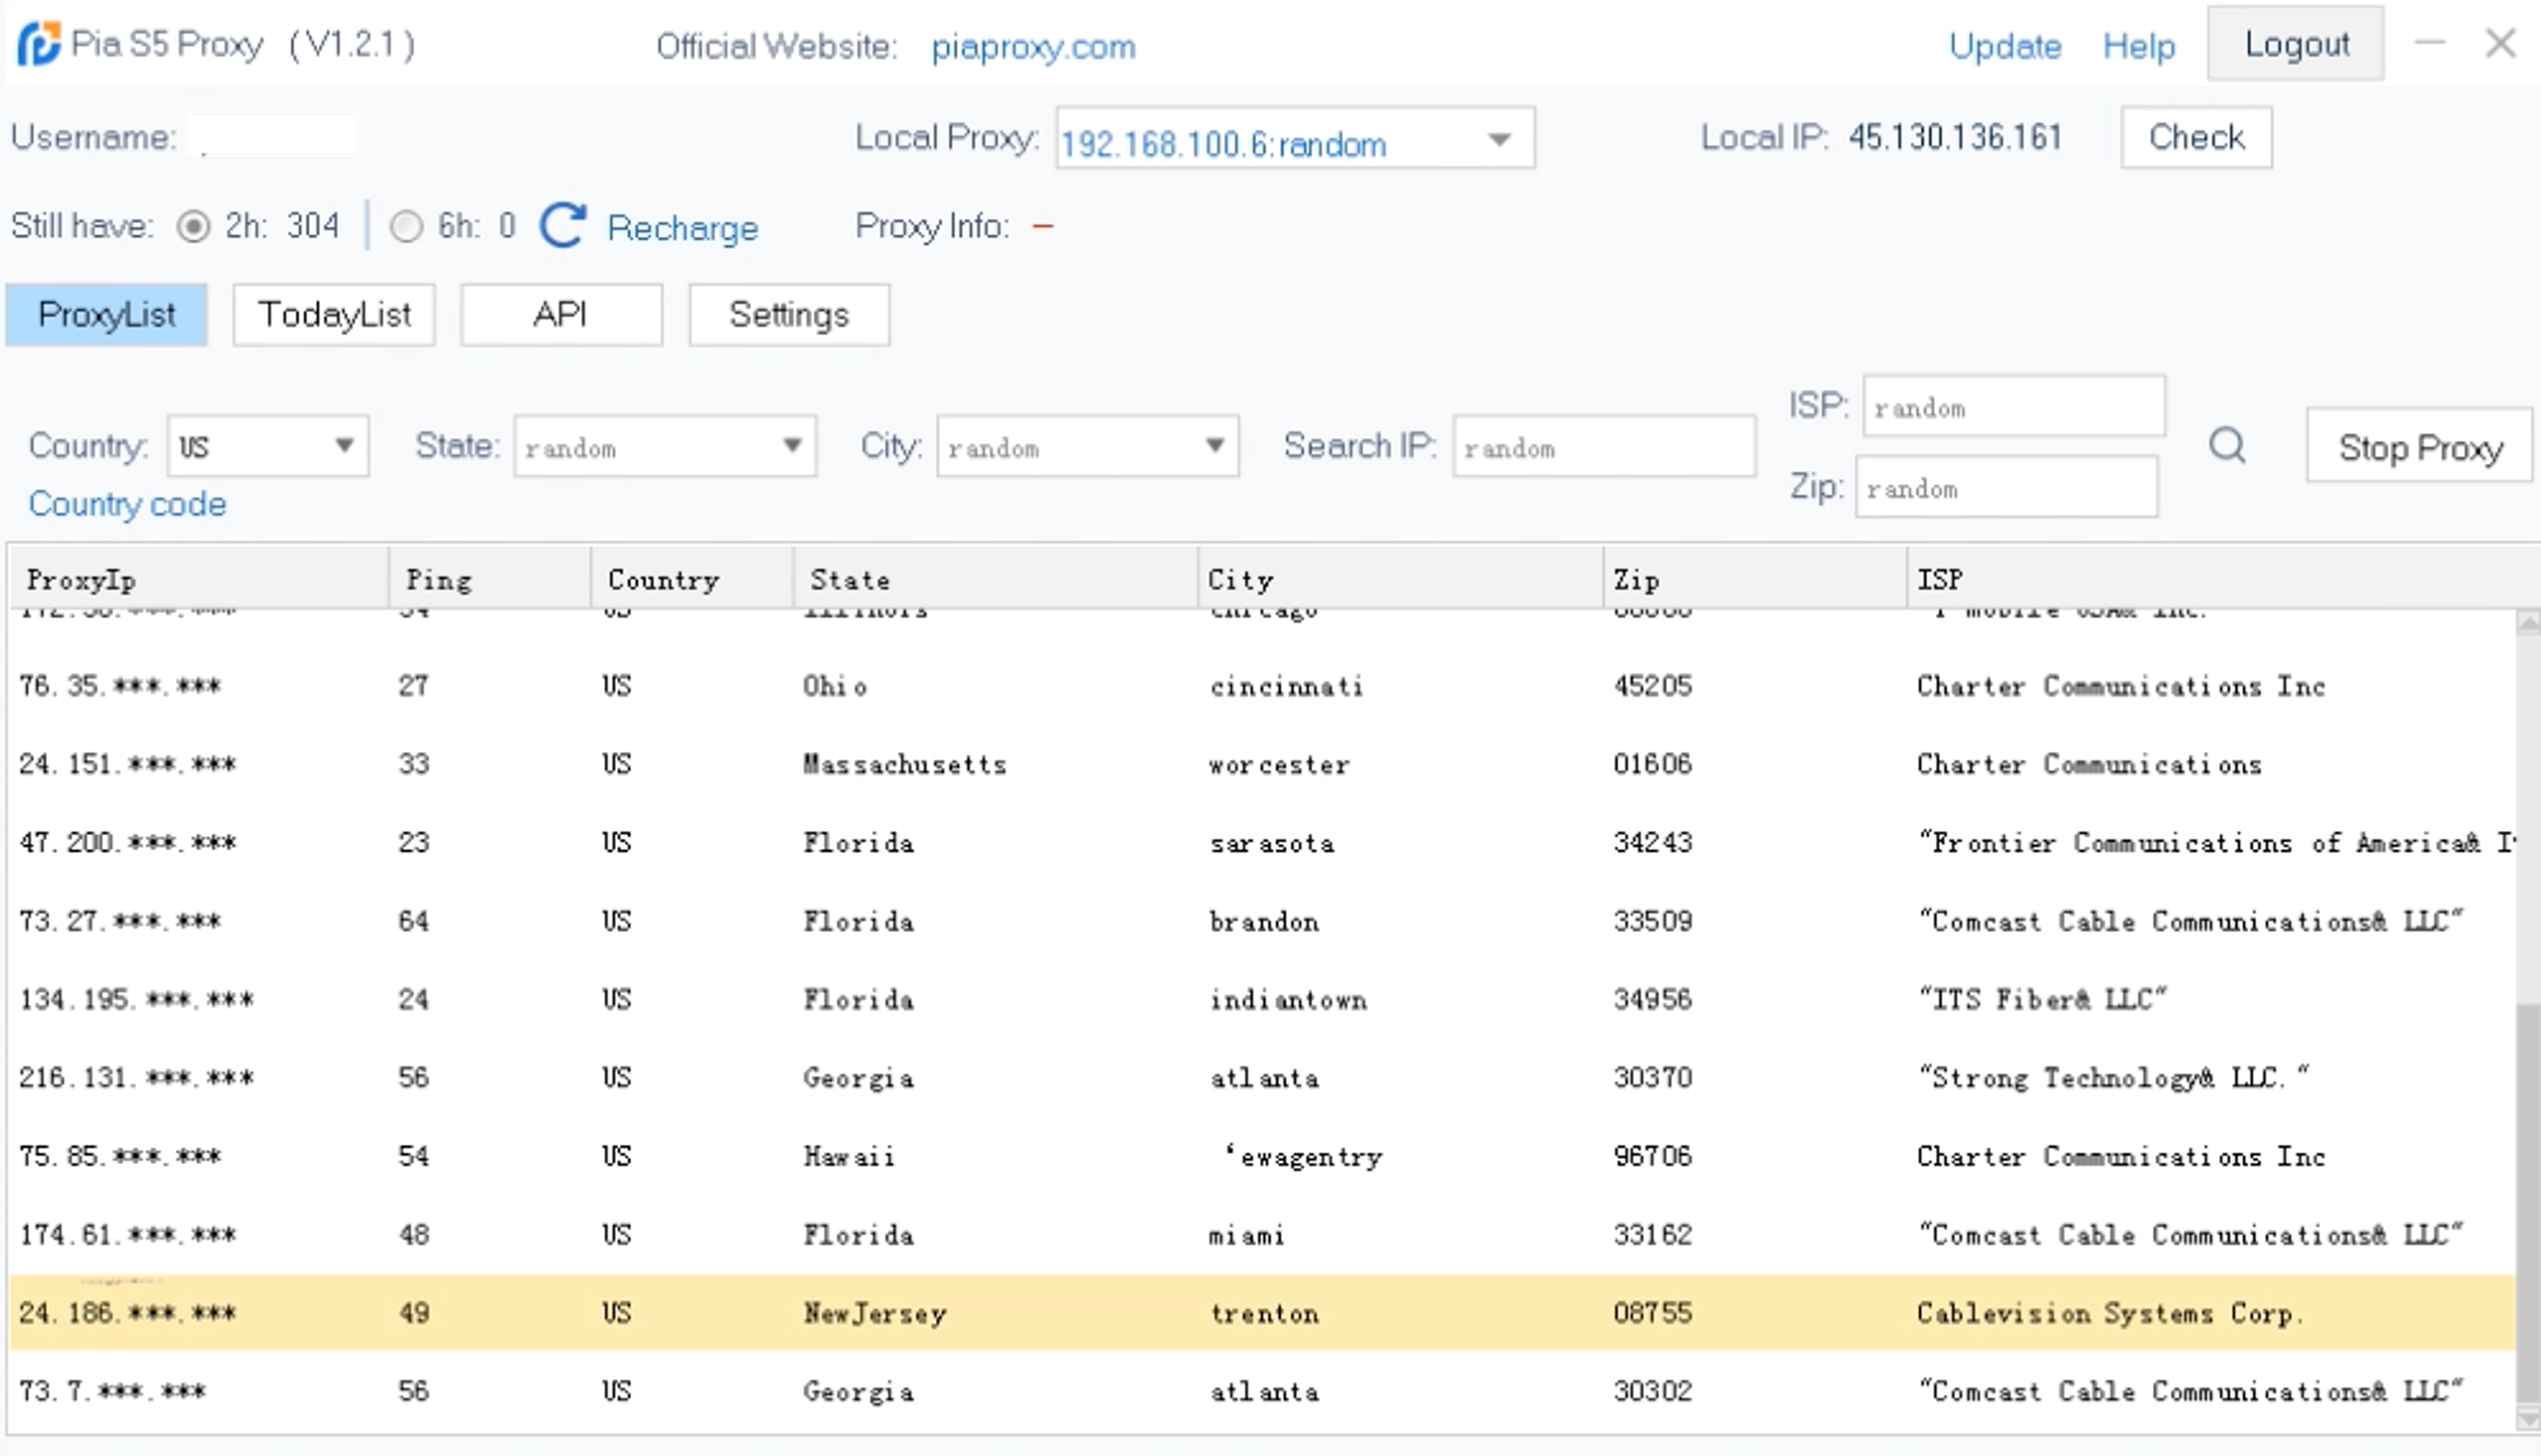Open the Settings tab
The image size is (2541, 1456).
[789, 315]
